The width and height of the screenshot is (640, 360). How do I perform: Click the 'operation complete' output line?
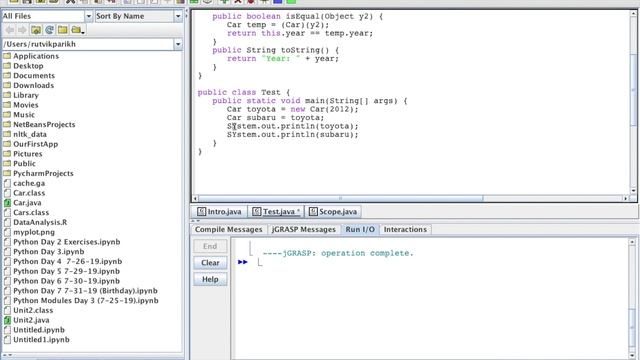coord(338,253)
